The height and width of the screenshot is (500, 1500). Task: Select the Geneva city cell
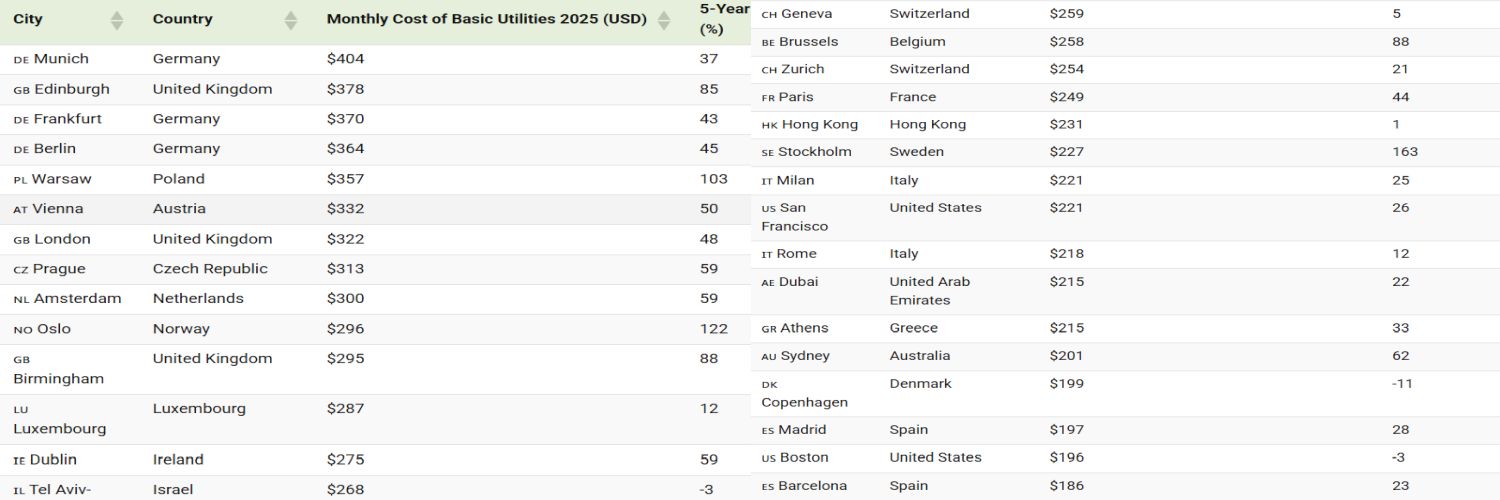(x=806, y=14)
